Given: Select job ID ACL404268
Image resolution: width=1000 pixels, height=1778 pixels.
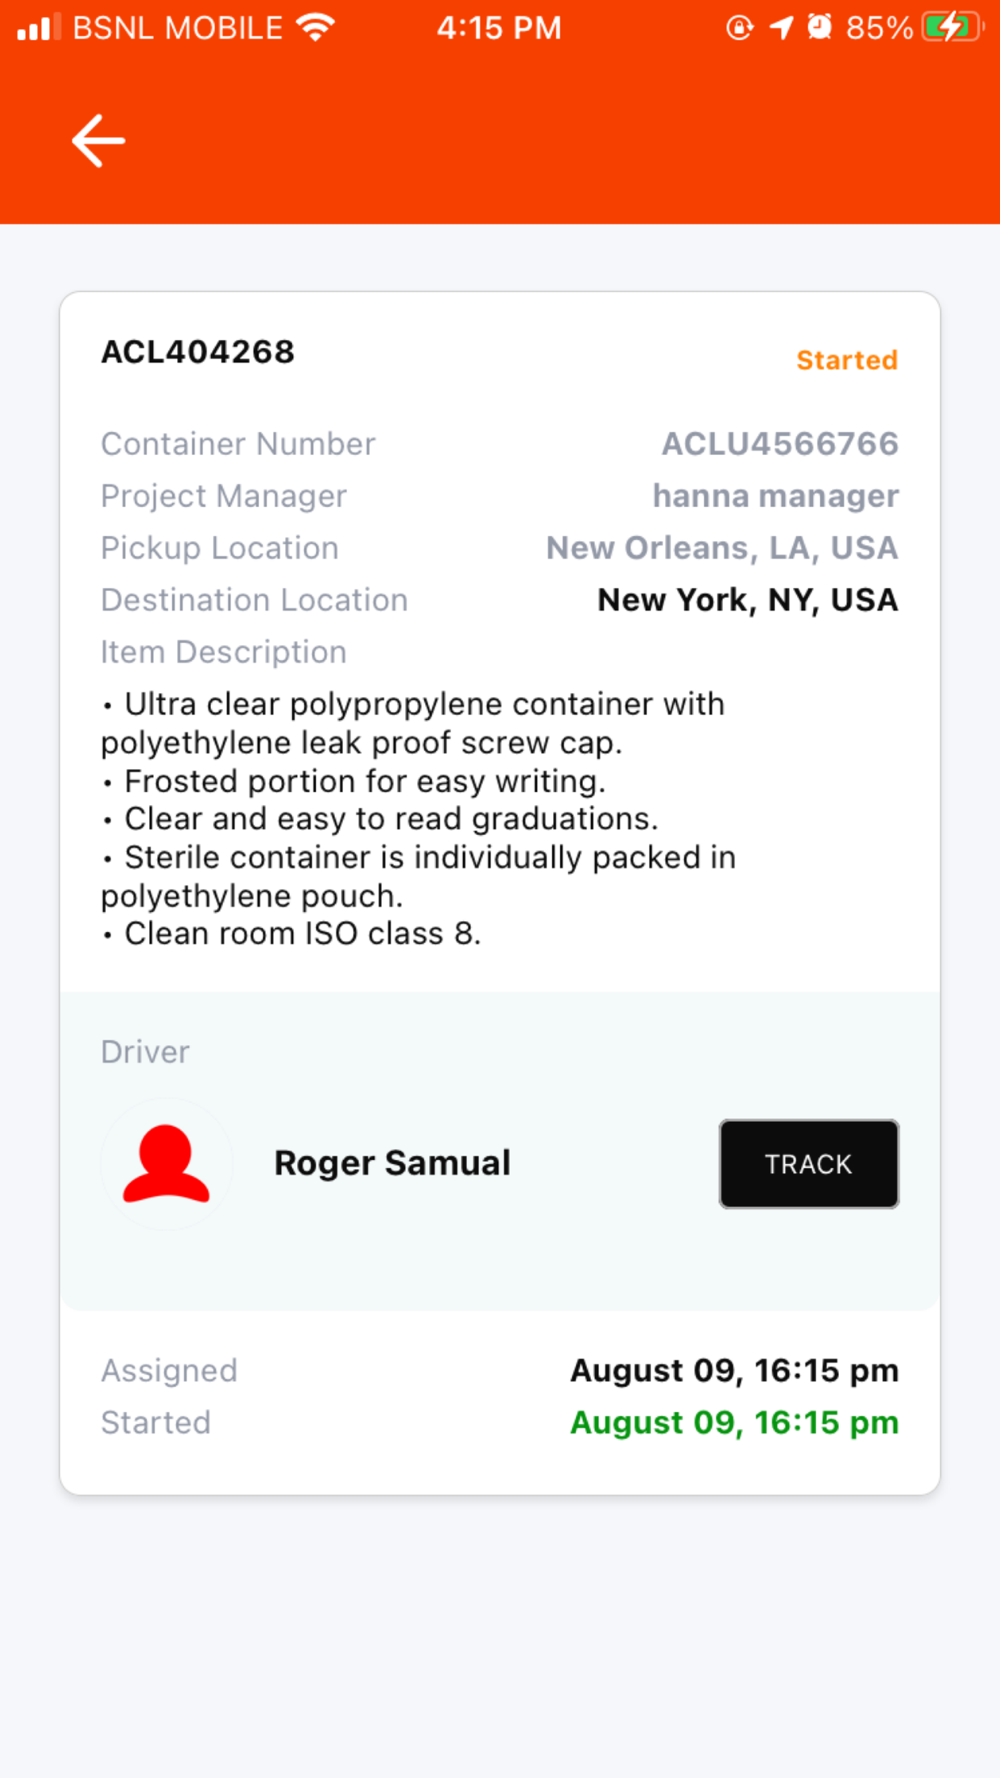Looking at the screenshot, I should [198, 352].
